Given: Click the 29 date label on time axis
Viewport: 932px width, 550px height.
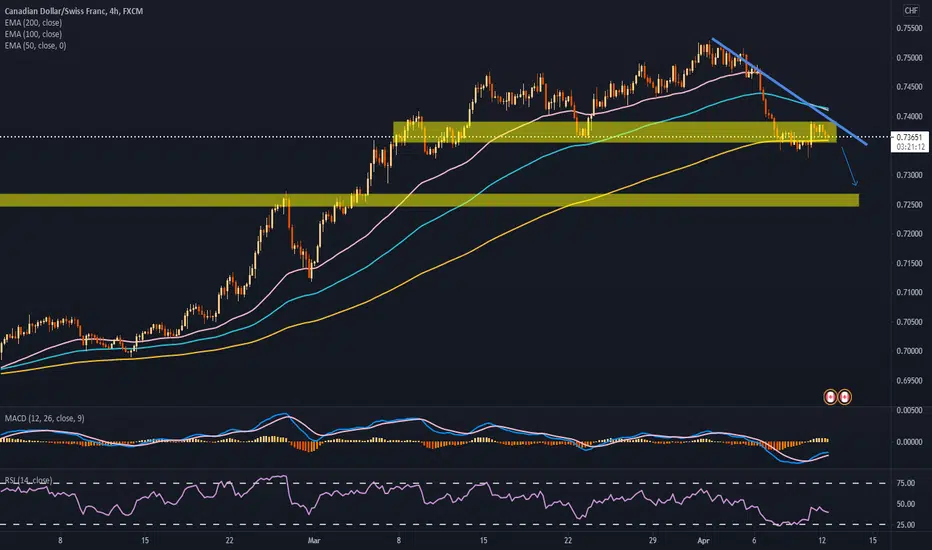Looking at the screenshot, I should pos(653,540).
